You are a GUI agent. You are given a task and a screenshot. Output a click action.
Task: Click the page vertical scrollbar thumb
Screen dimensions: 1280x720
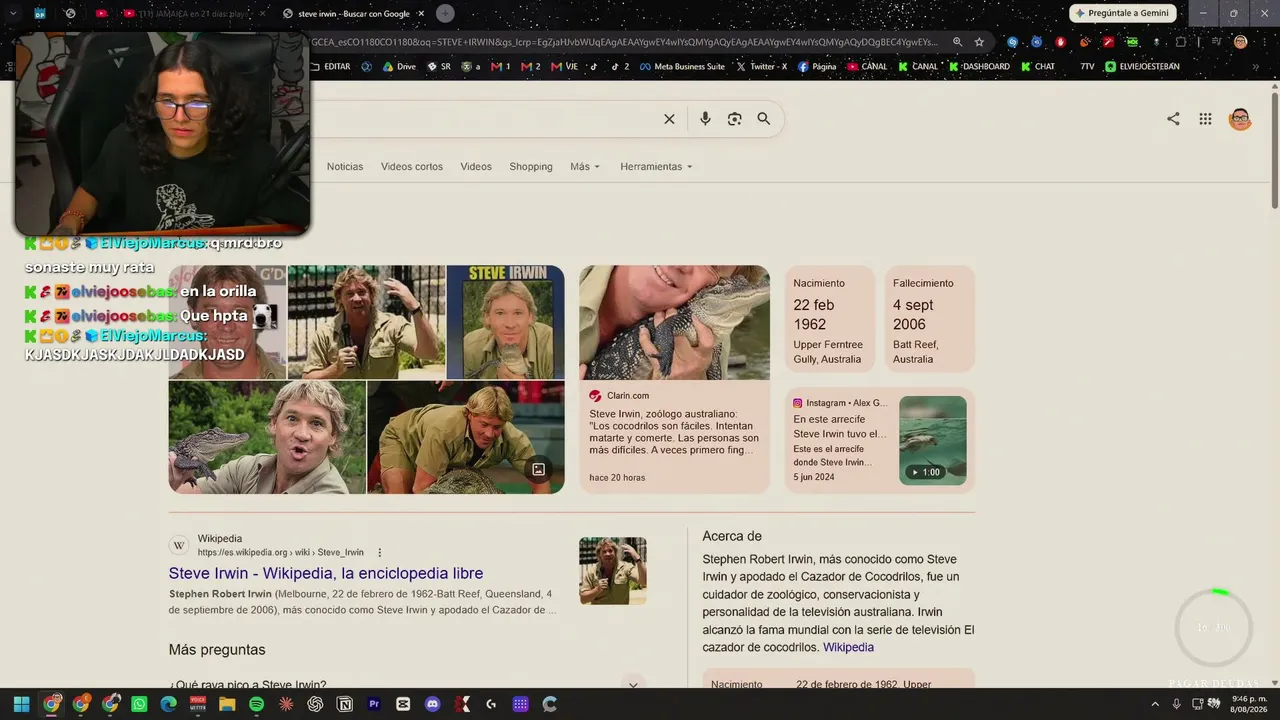click(x=1275, y=150)
